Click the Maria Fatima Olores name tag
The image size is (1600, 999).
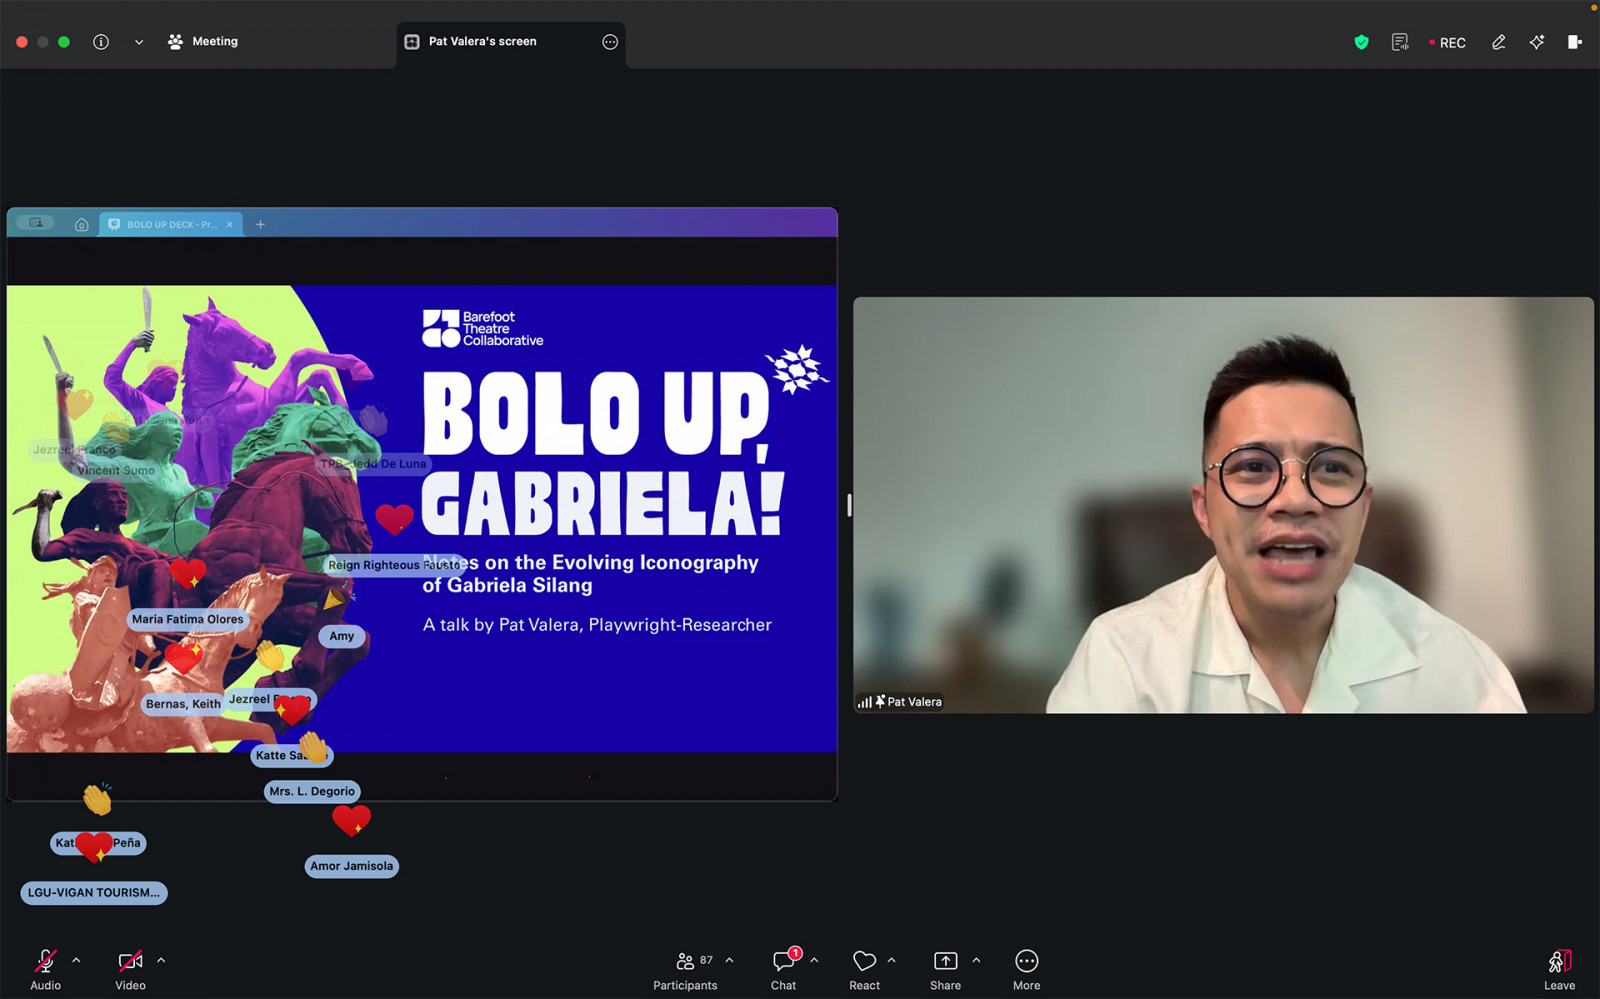pos(188,620)
